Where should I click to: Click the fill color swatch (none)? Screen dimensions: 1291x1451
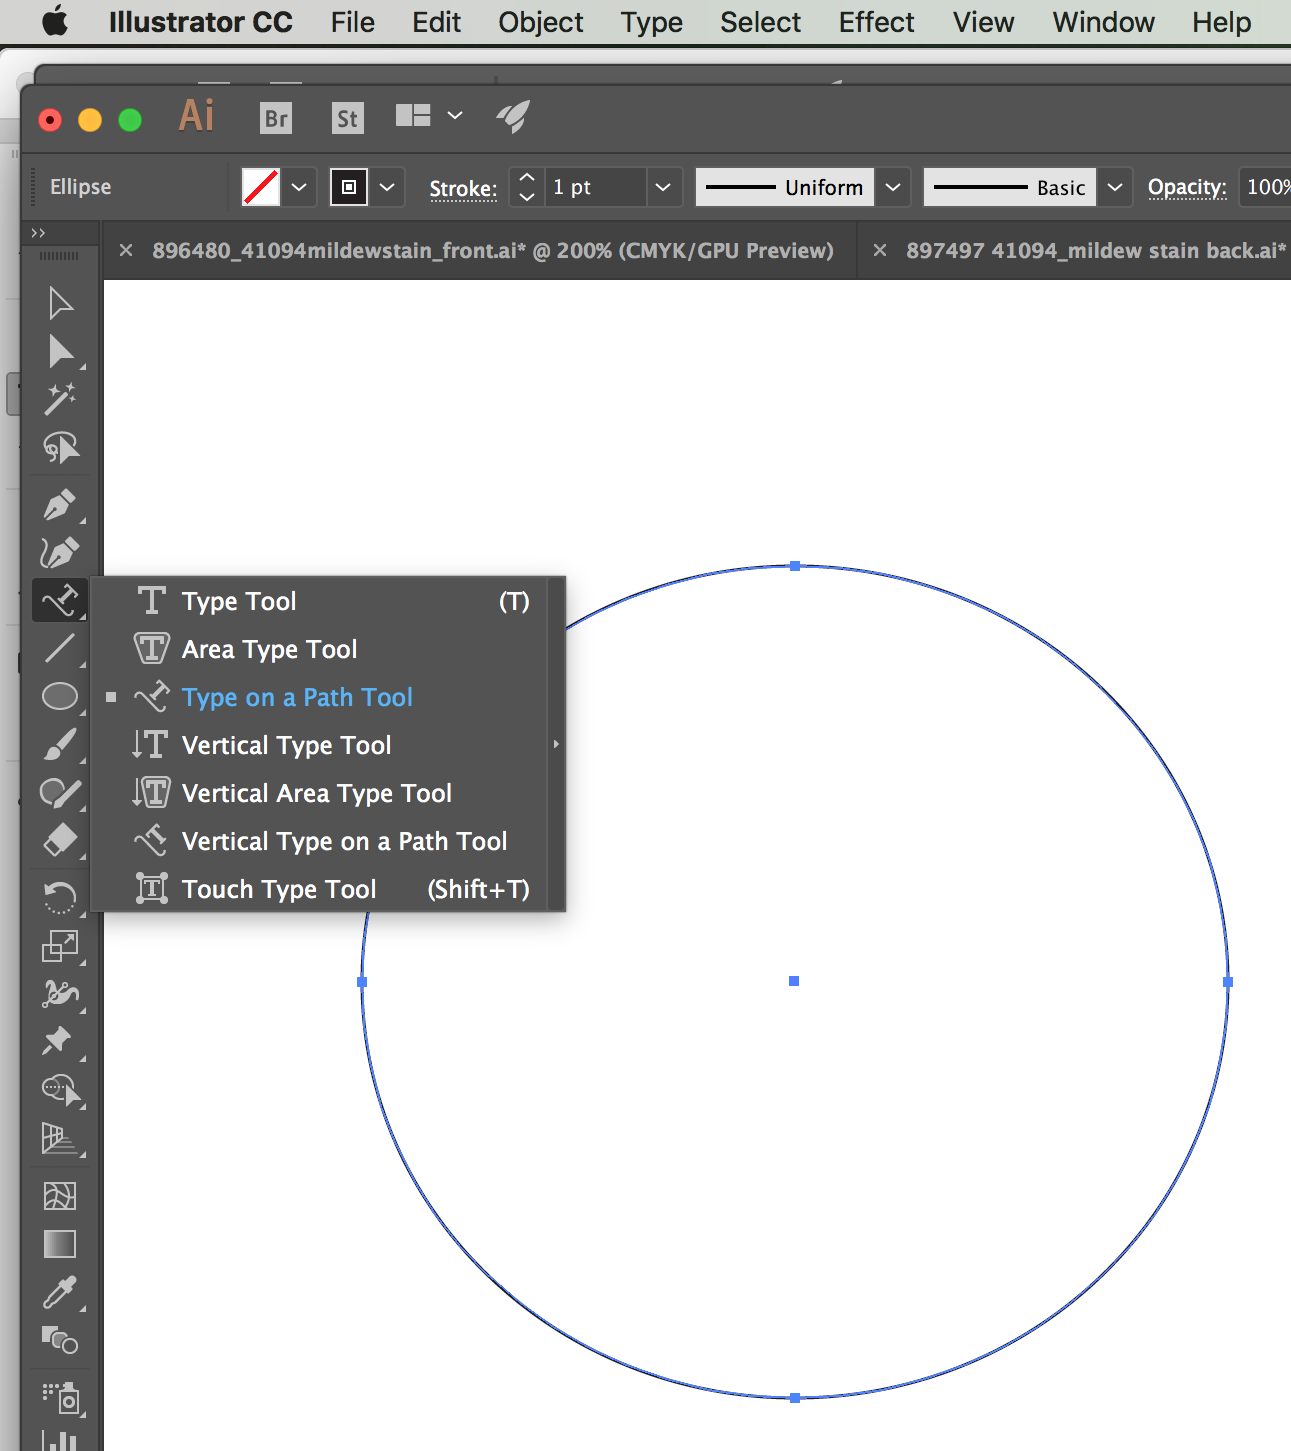[x=261, y=187]
